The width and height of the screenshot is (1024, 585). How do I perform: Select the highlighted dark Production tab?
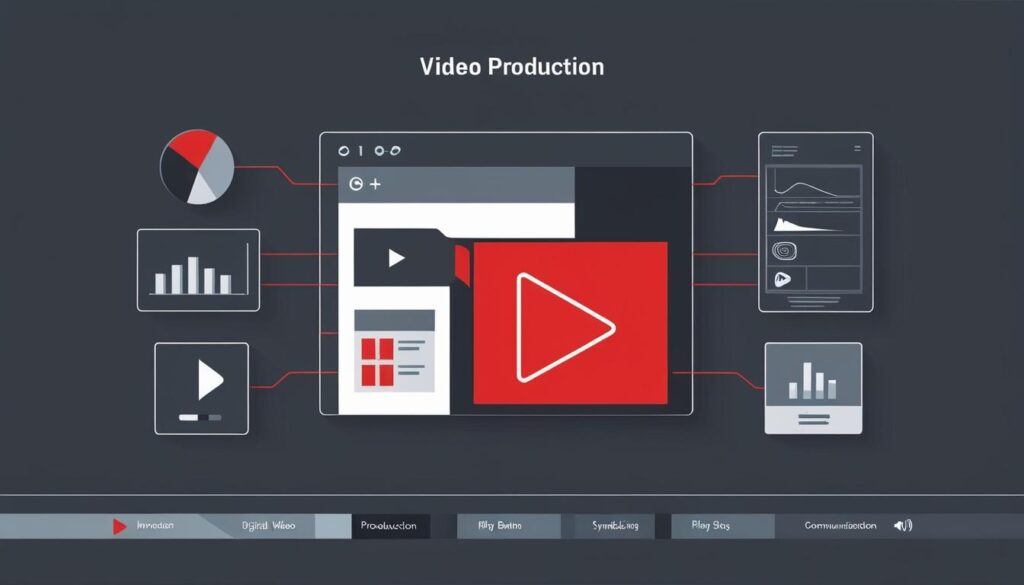[x=390, y=526]
